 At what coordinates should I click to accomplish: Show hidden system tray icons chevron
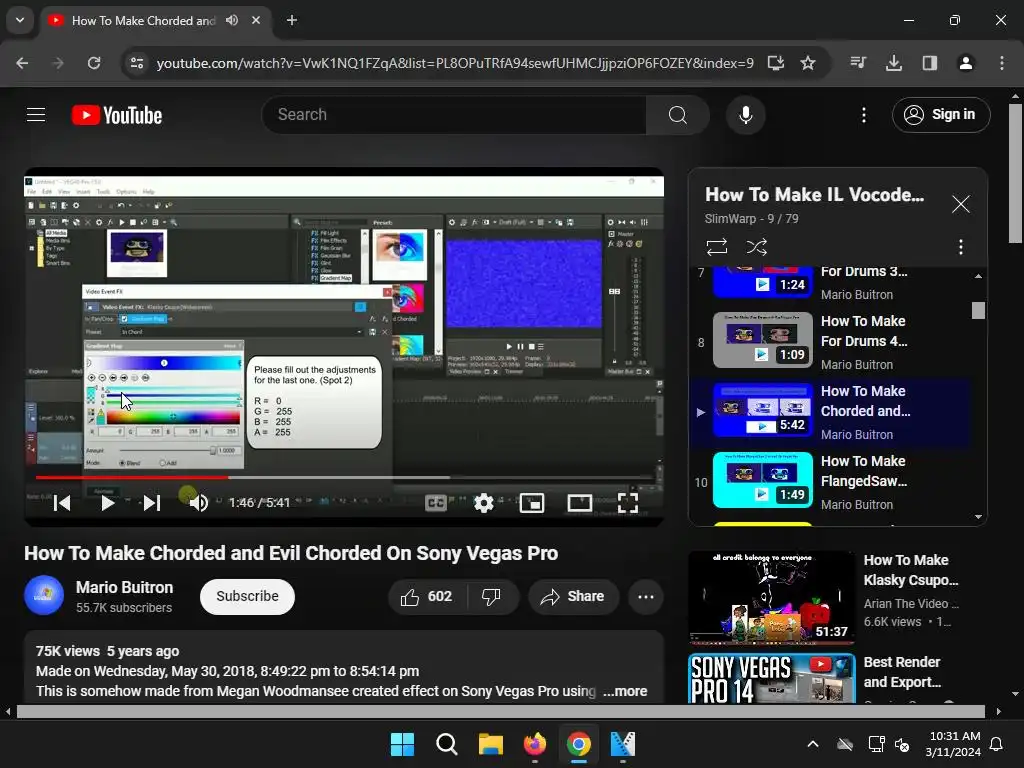coord(812,744)
